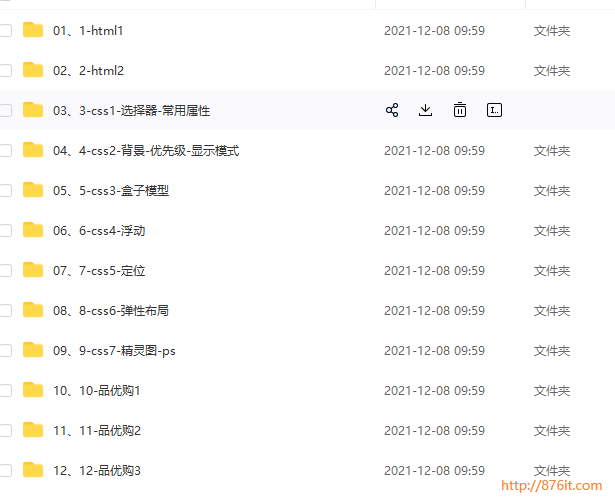Click folder icon next to 10、10-品优购1

click(33, 390)
